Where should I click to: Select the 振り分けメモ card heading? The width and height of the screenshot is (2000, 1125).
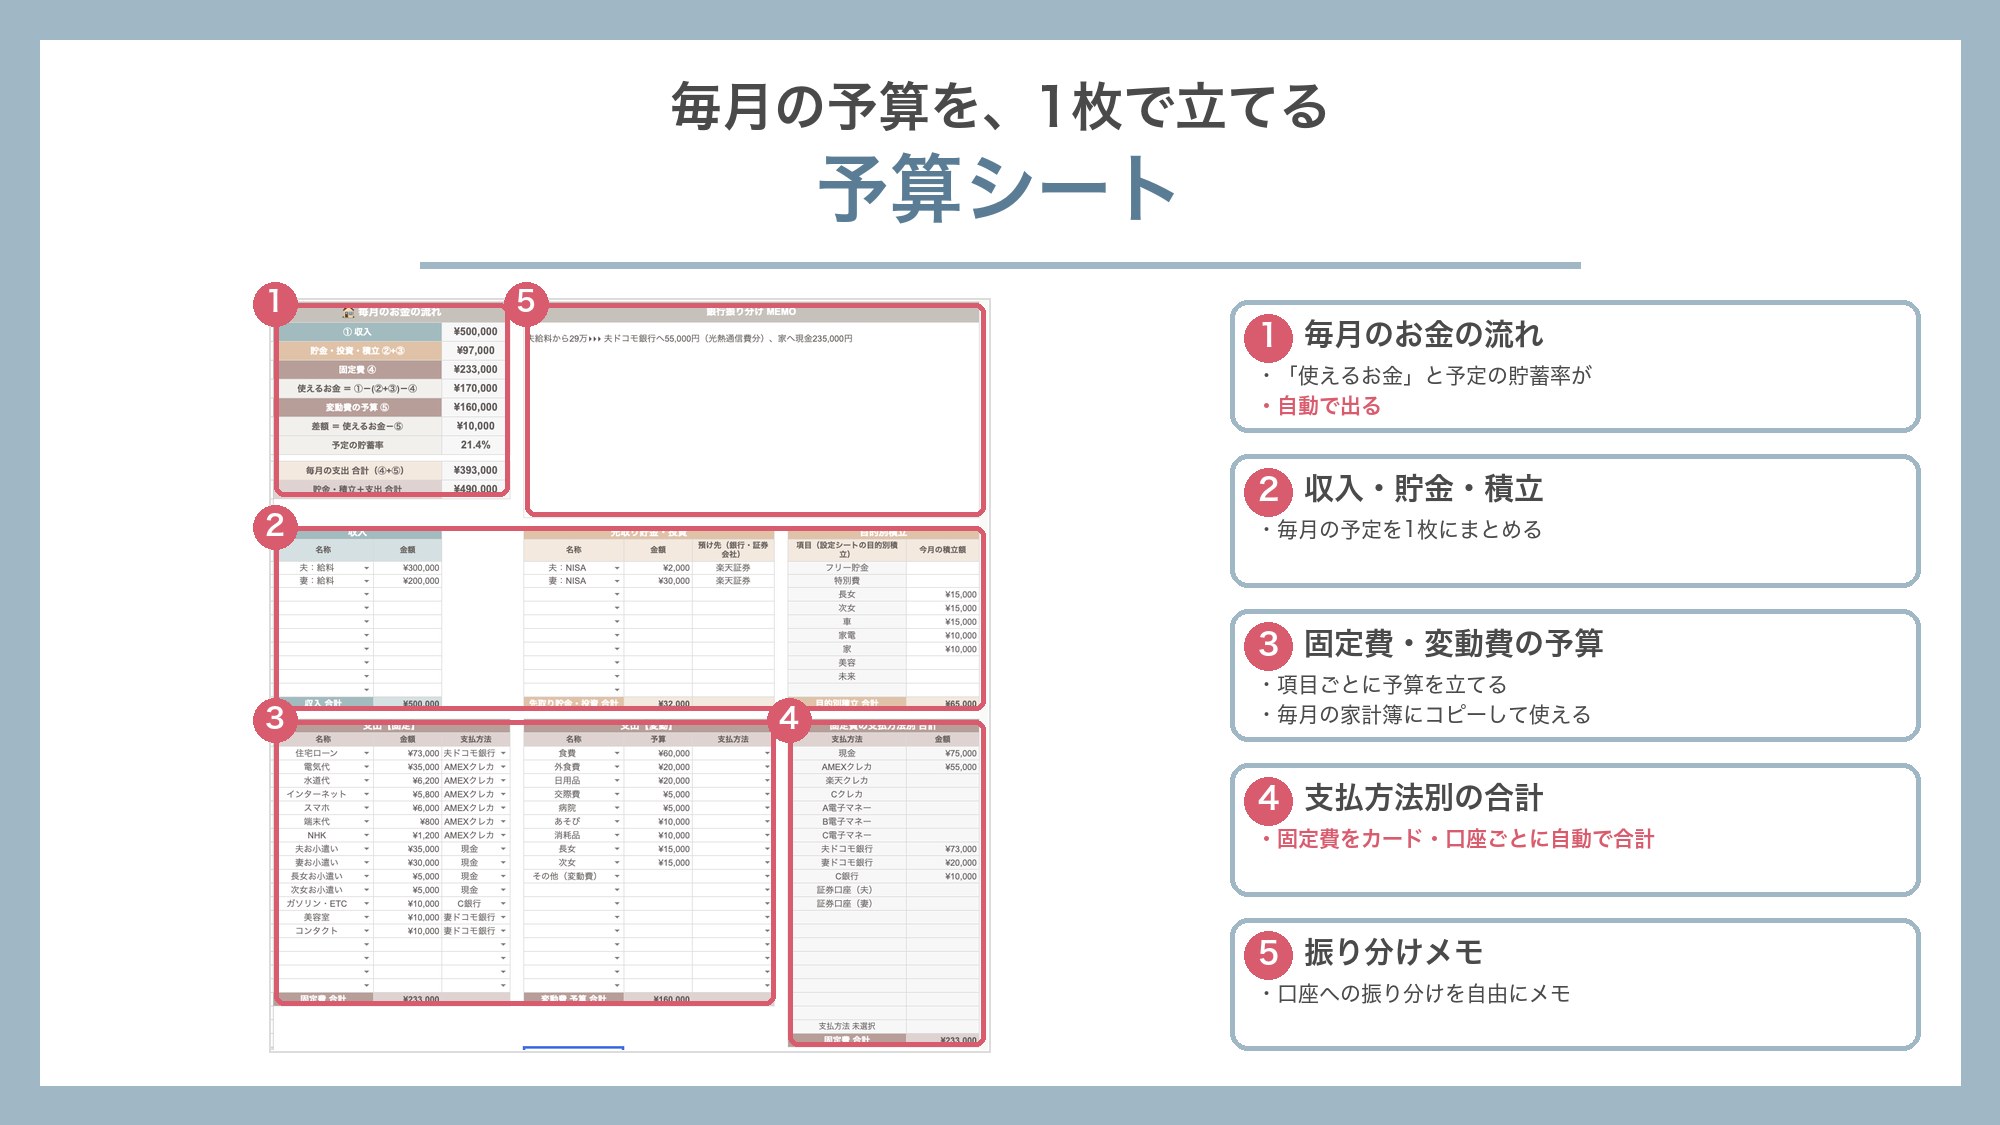[1394, 952]
